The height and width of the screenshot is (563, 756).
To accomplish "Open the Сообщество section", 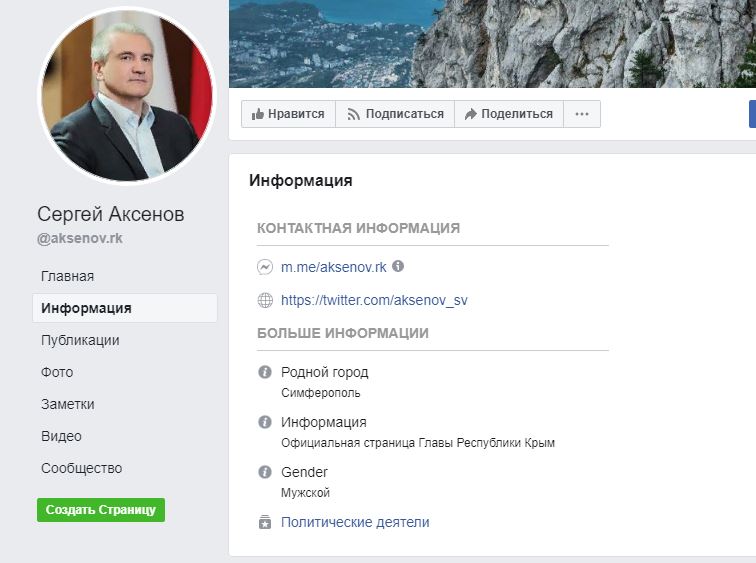I will point(81,468).
